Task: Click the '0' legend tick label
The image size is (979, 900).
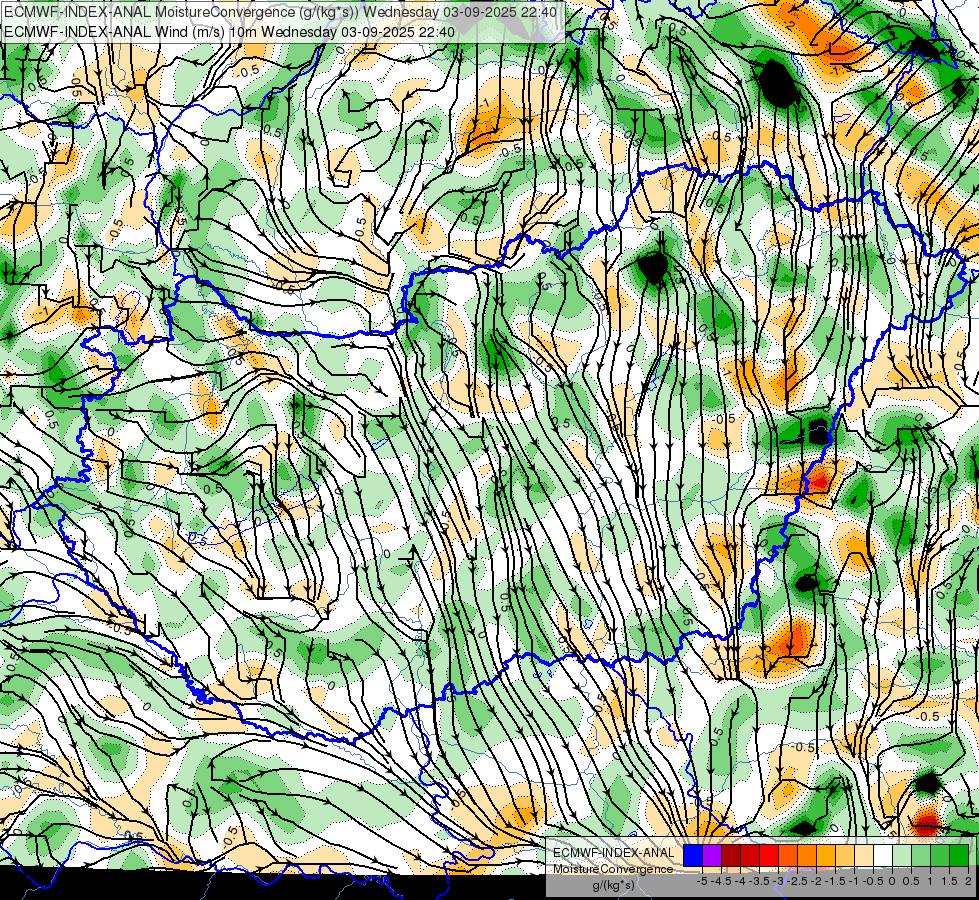Action: point(892,881)
